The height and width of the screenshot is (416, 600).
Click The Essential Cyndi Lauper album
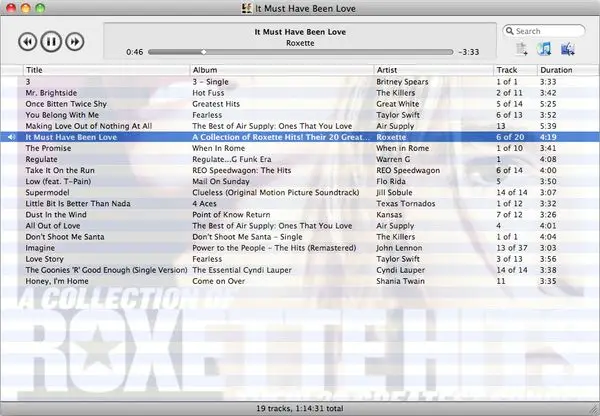242,270
